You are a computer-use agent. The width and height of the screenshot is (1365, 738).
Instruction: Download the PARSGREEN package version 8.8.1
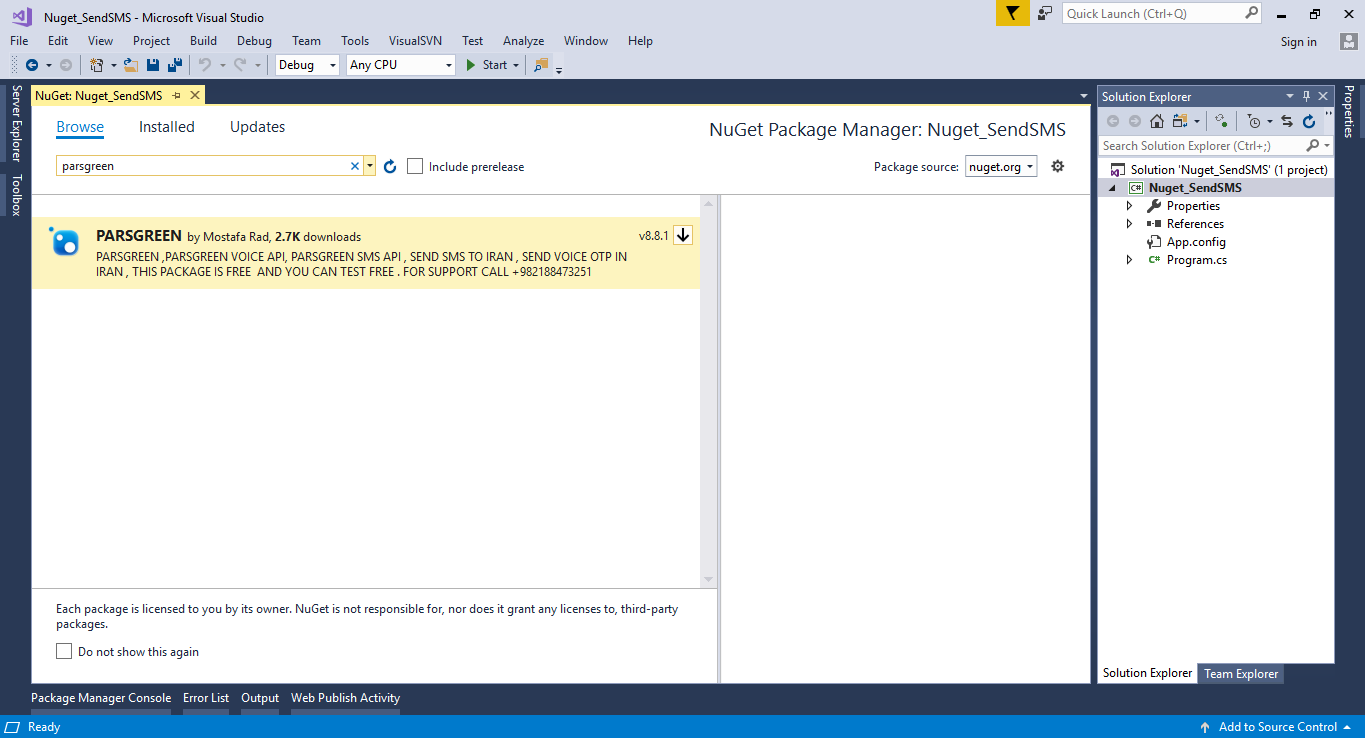point(682,235)
